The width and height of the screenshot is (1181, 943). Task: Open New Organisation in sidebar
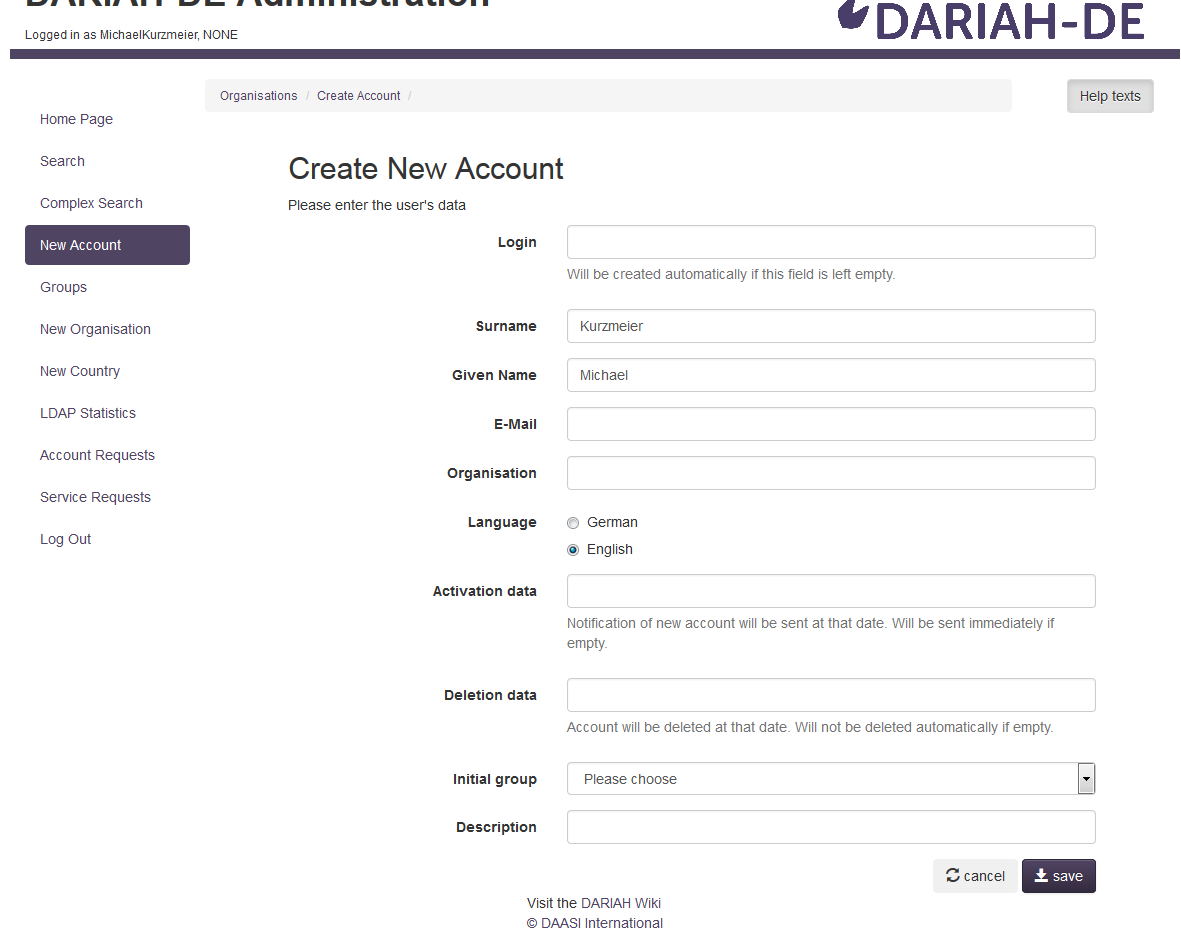tap(95, 329)
